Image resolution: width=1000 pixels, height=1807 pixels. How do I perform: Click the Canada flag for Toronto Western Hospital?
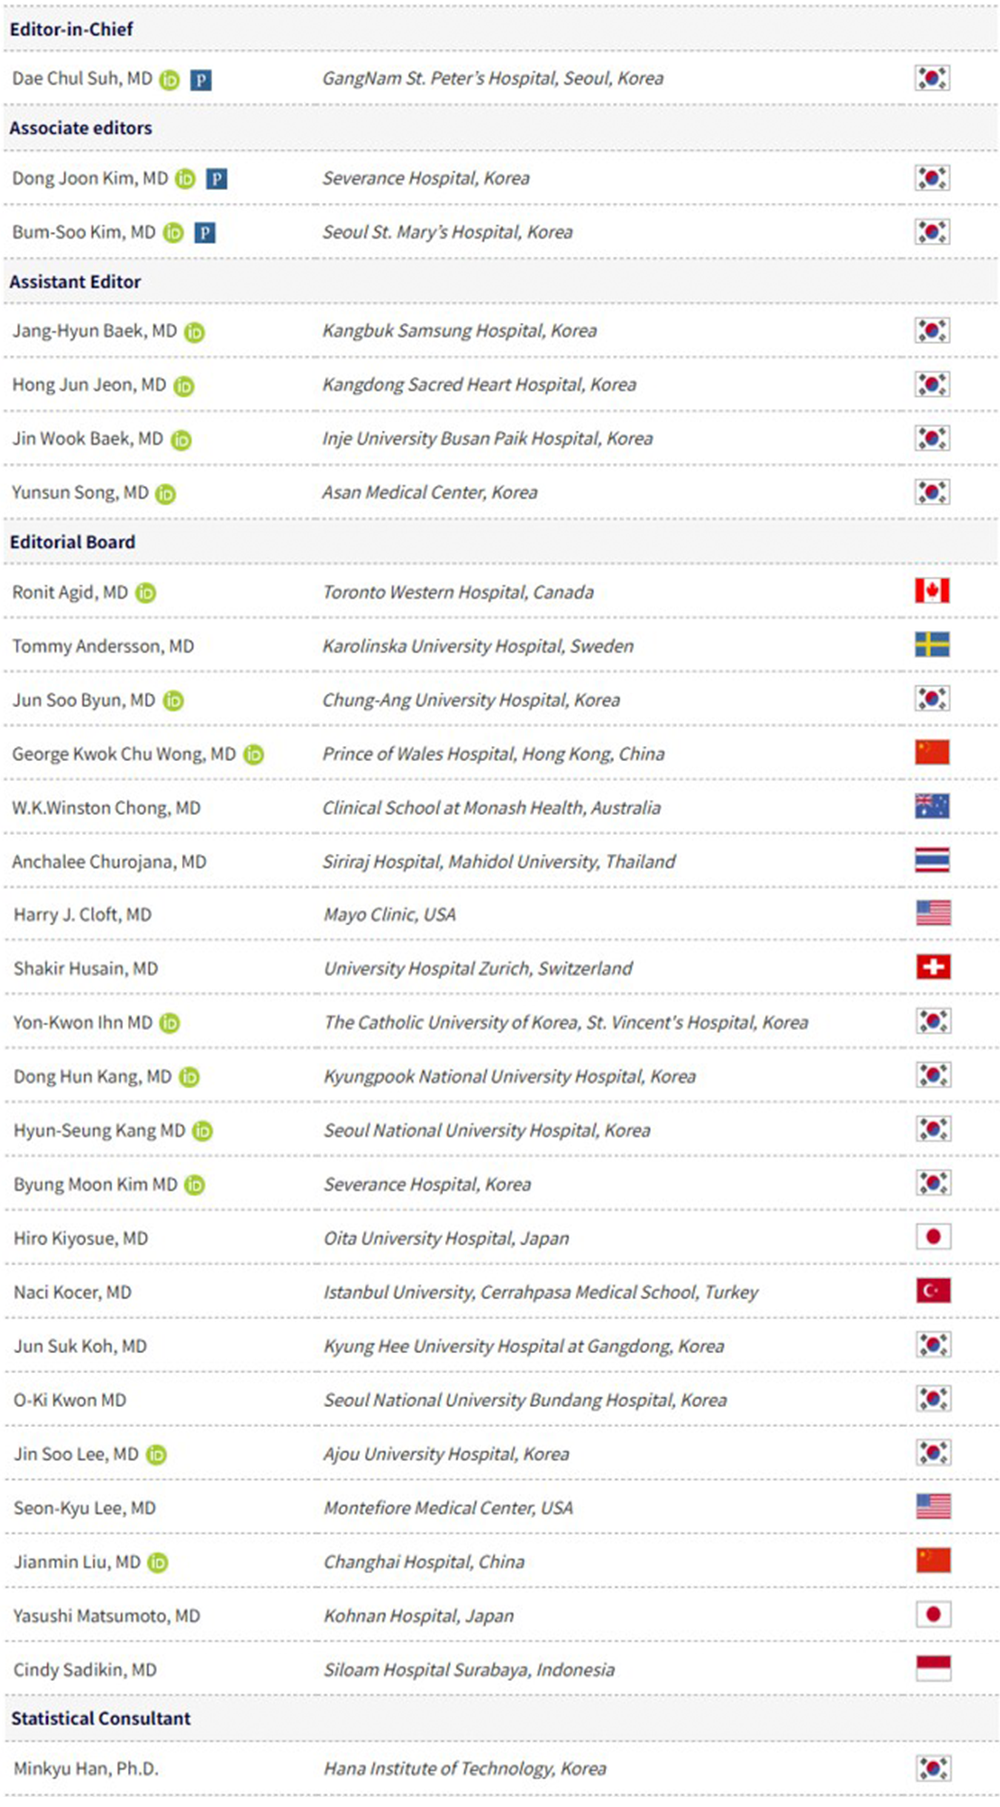coord(932,591)
